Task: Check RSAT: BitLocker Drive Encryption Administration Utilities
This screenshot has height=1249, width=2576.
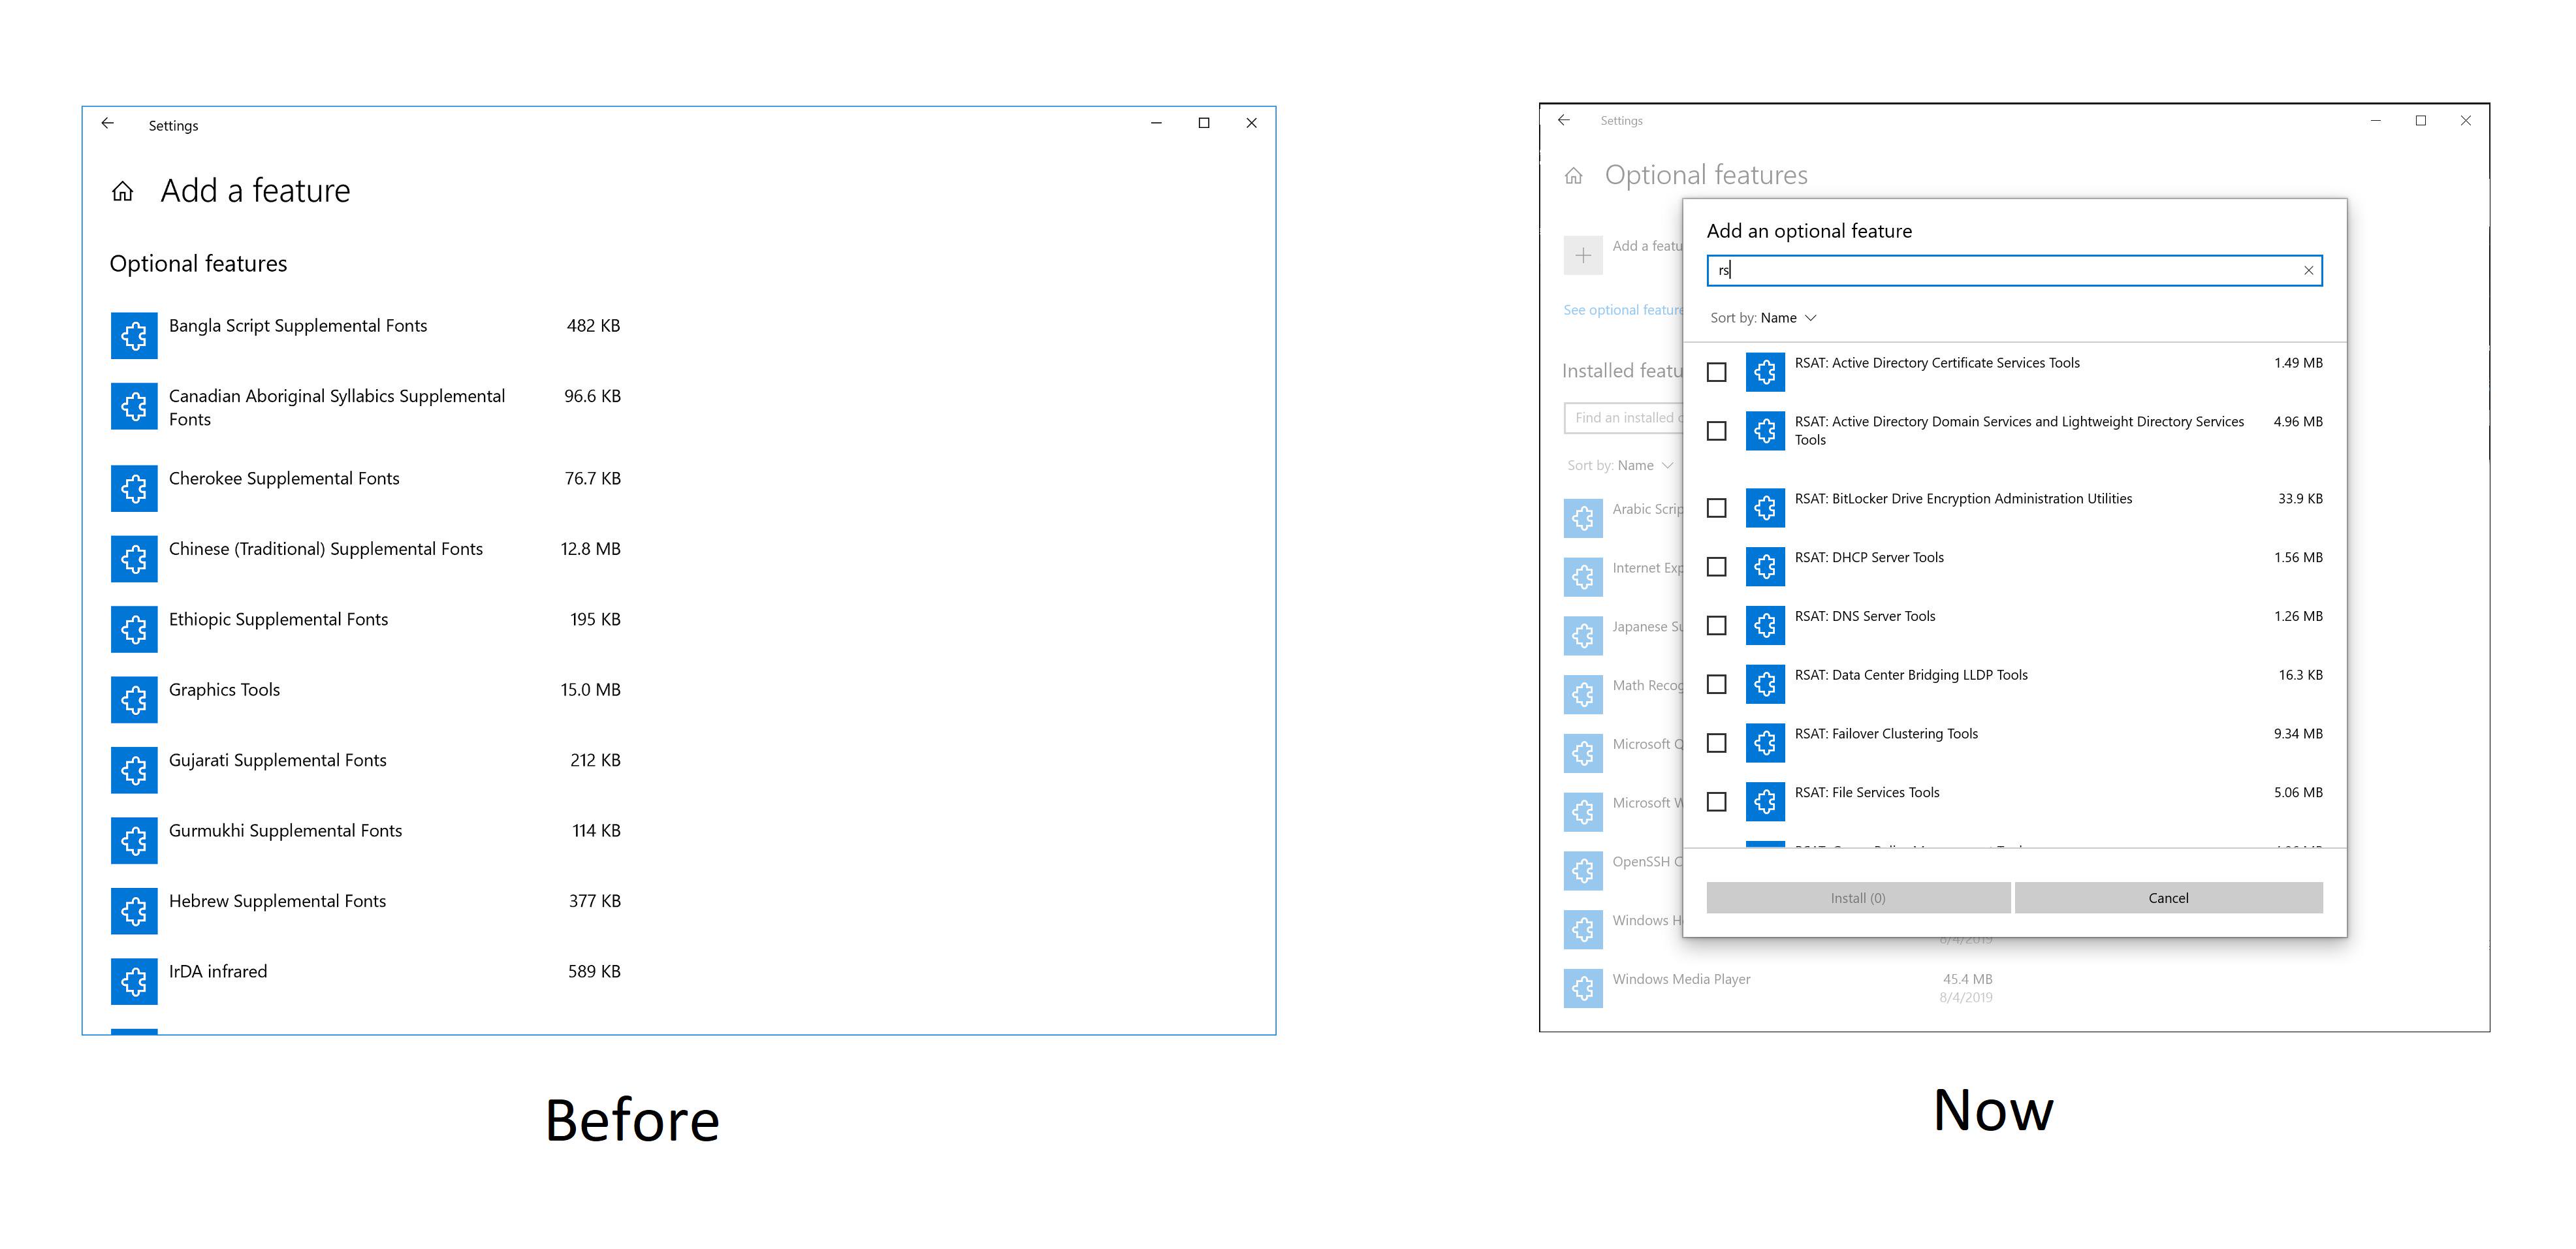Action: 1716,508
